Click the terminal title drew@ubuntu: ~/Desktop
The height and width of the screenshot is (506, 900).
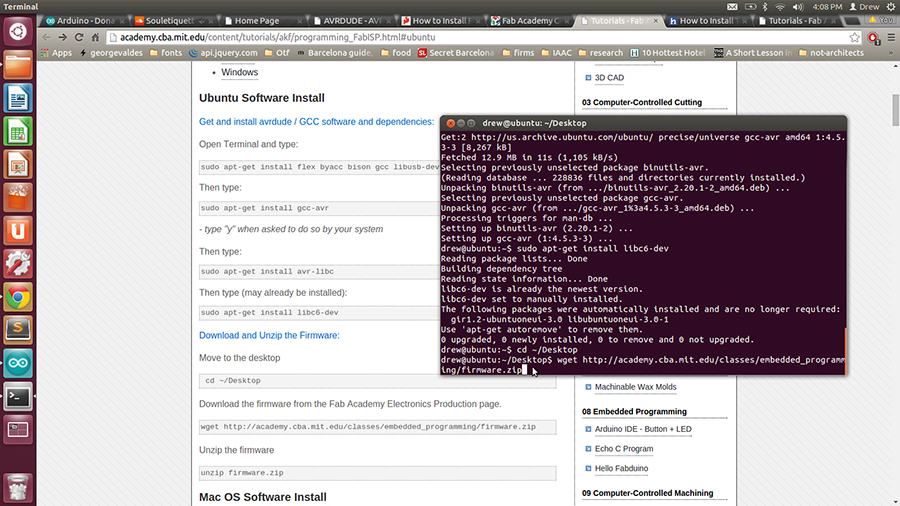pyautogui.click(x=534, y=123)
